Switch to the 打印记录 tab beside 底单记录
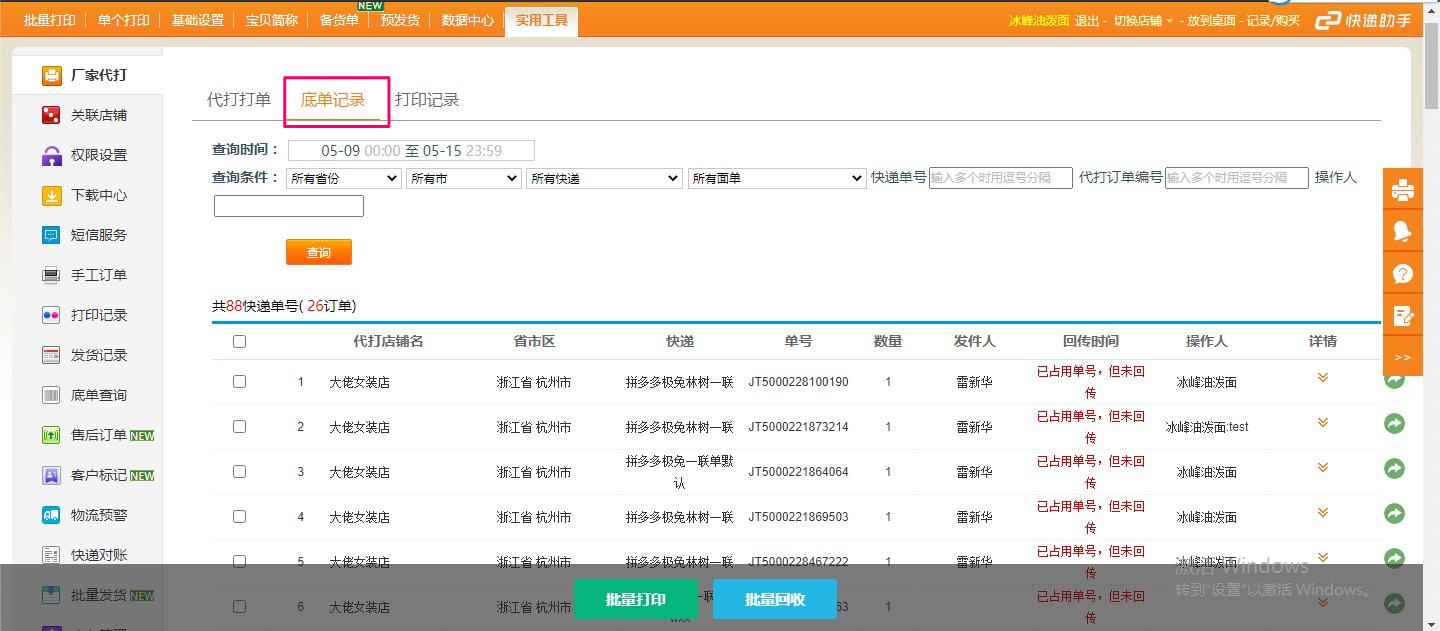1440x631 pixels. point(427,99)
